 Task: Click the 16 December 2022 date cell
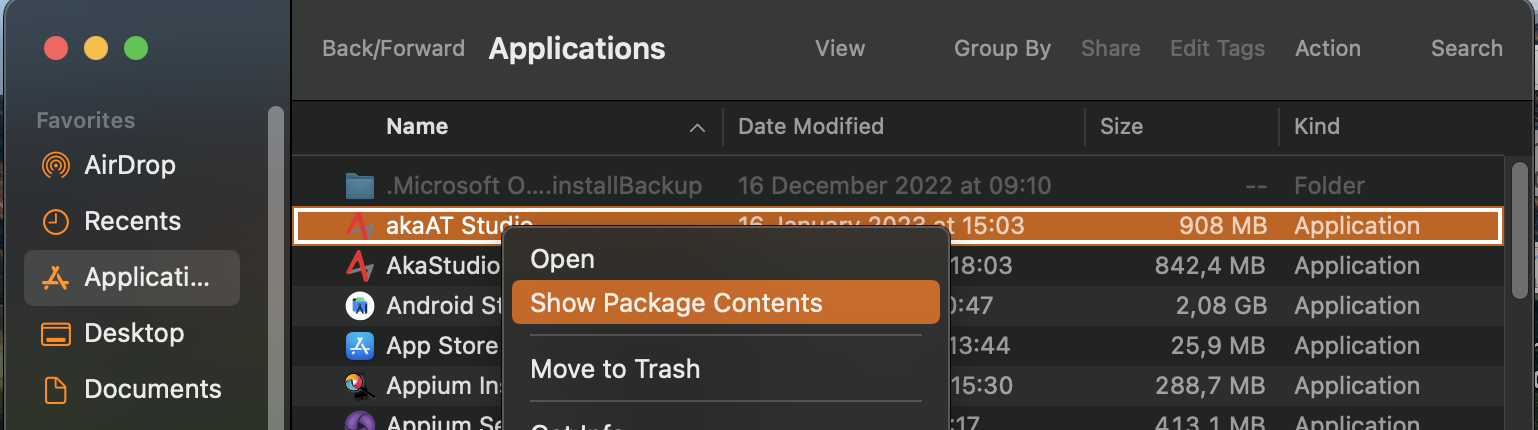click(894, 186)
